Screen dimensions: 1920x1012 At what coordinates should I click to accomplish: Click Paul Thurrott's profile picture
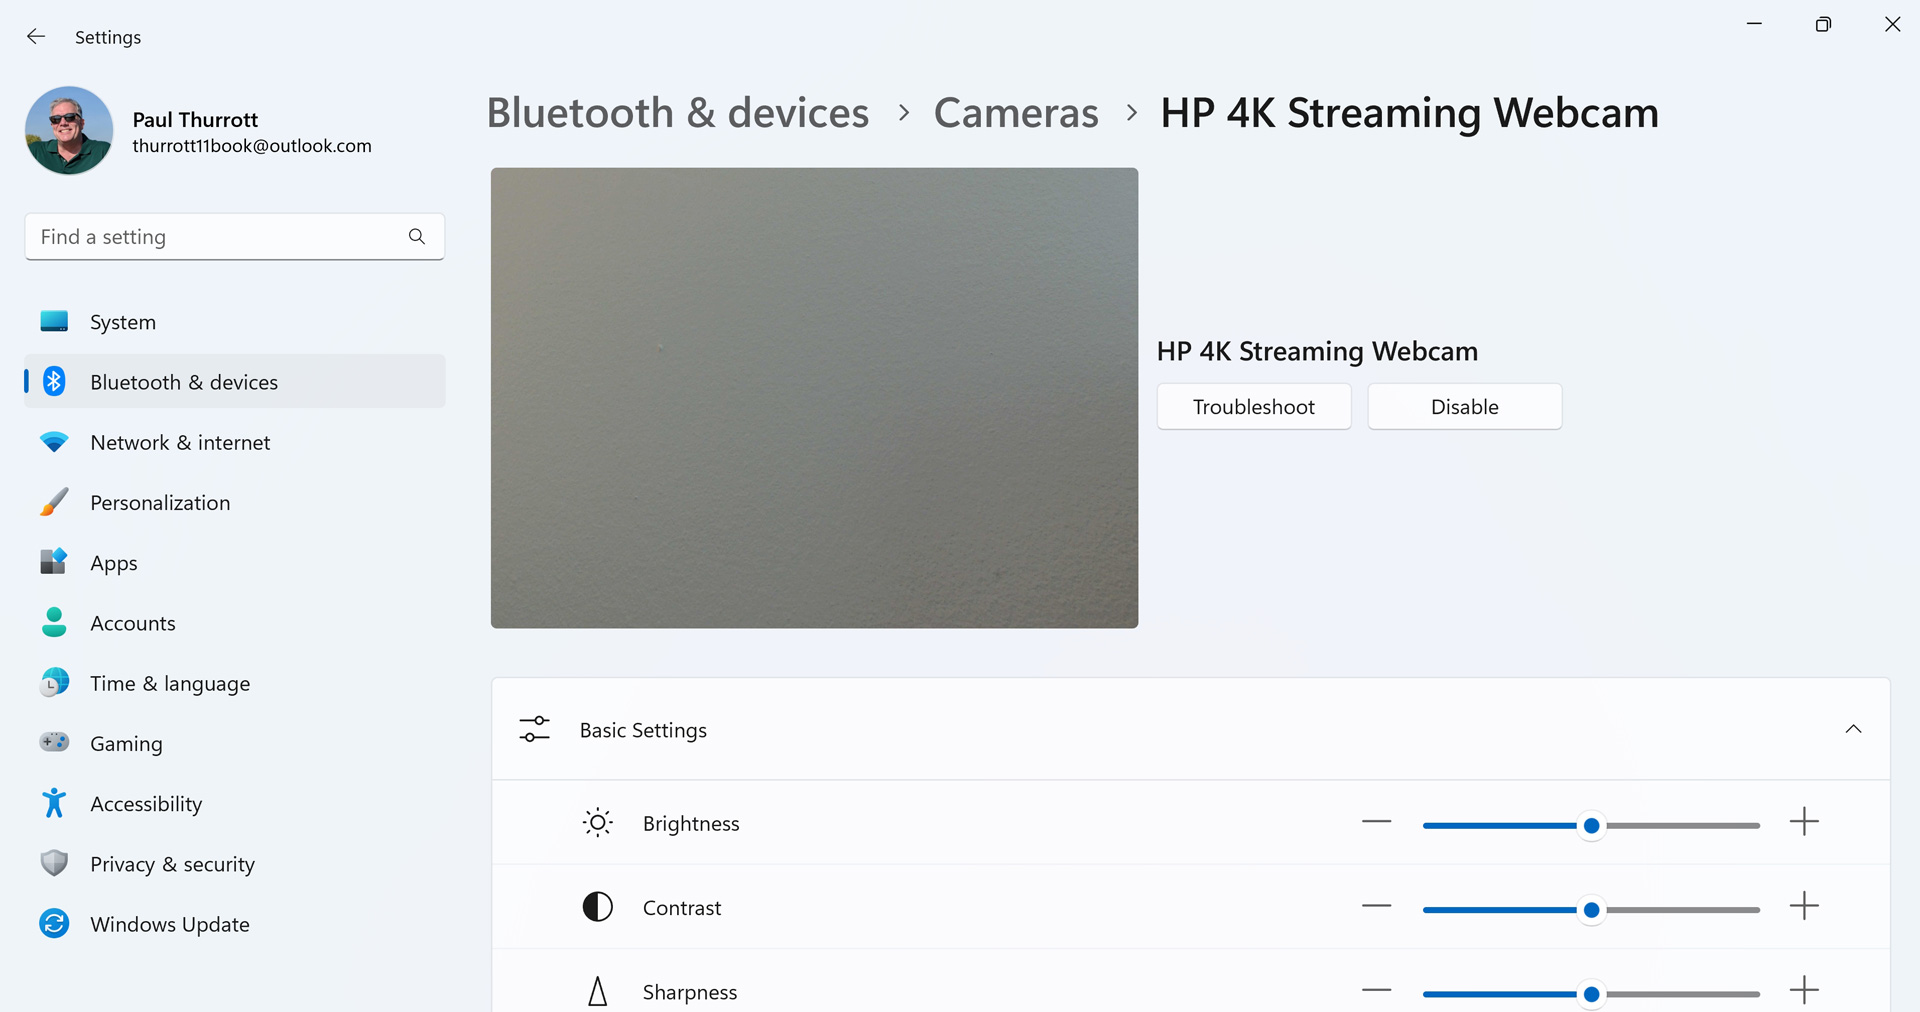tap(69, 131)
